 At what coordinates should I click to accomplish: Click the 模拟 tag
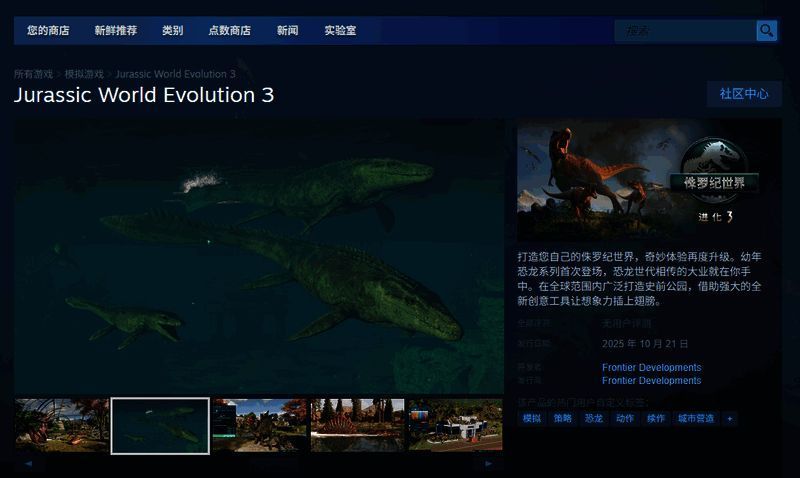(532, 418)
